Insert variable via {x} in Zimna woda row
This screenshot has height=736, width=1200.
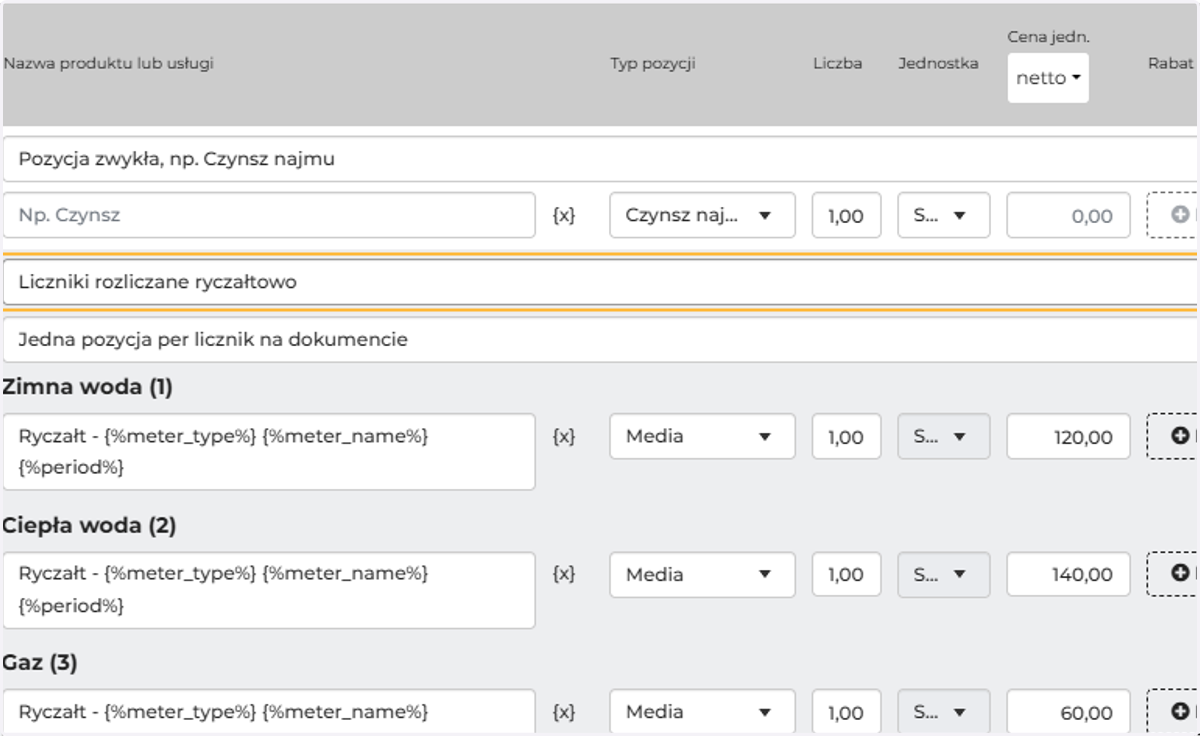[564, 437]
